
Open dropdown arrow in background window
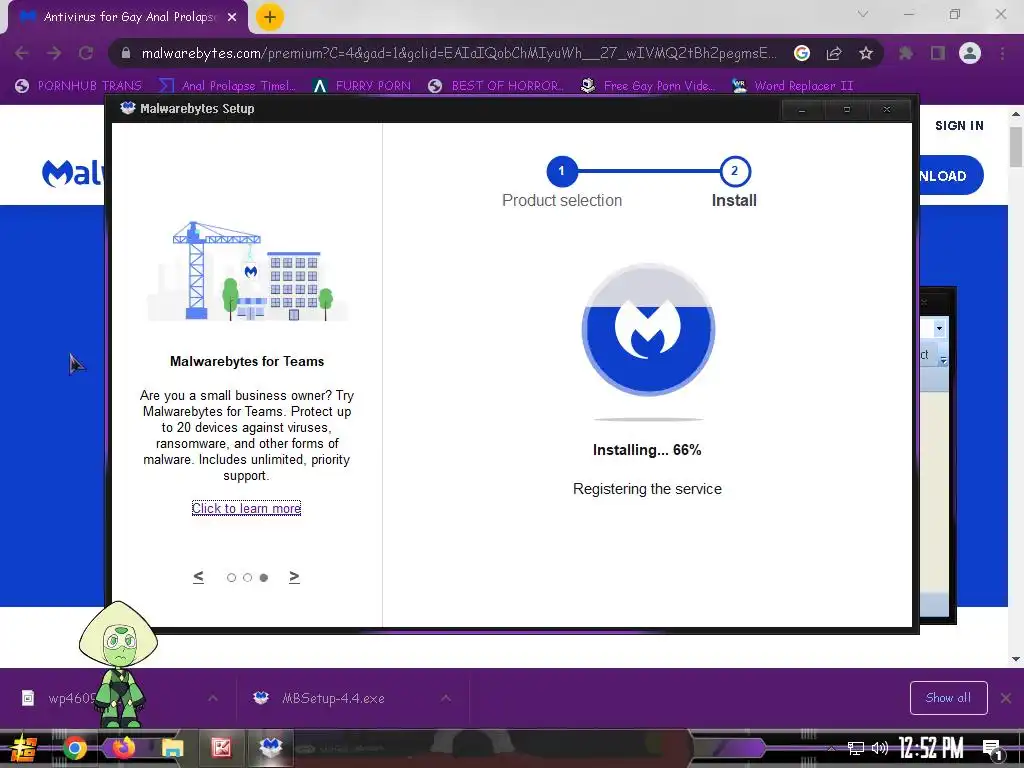(939, 328)
